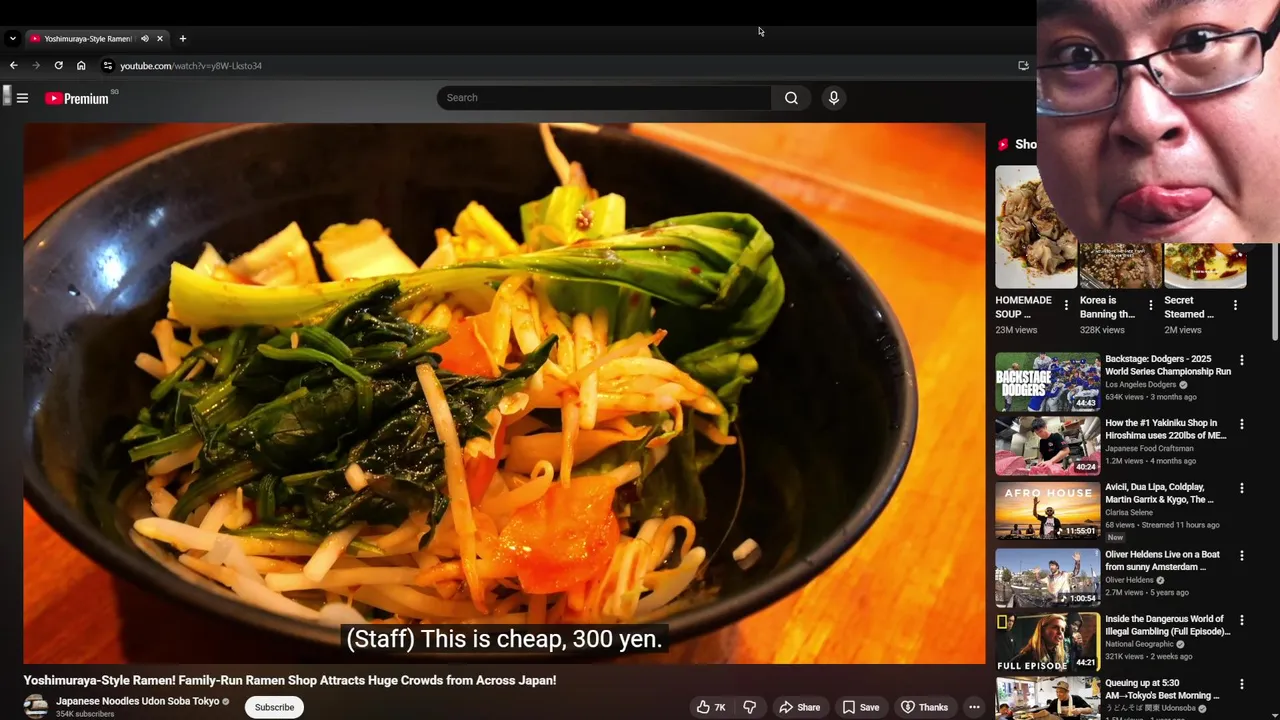Screen dimensions: 1280x720
Task: Click the sidebar vertical scrollbar
Action: click(x=1274, y=290)
